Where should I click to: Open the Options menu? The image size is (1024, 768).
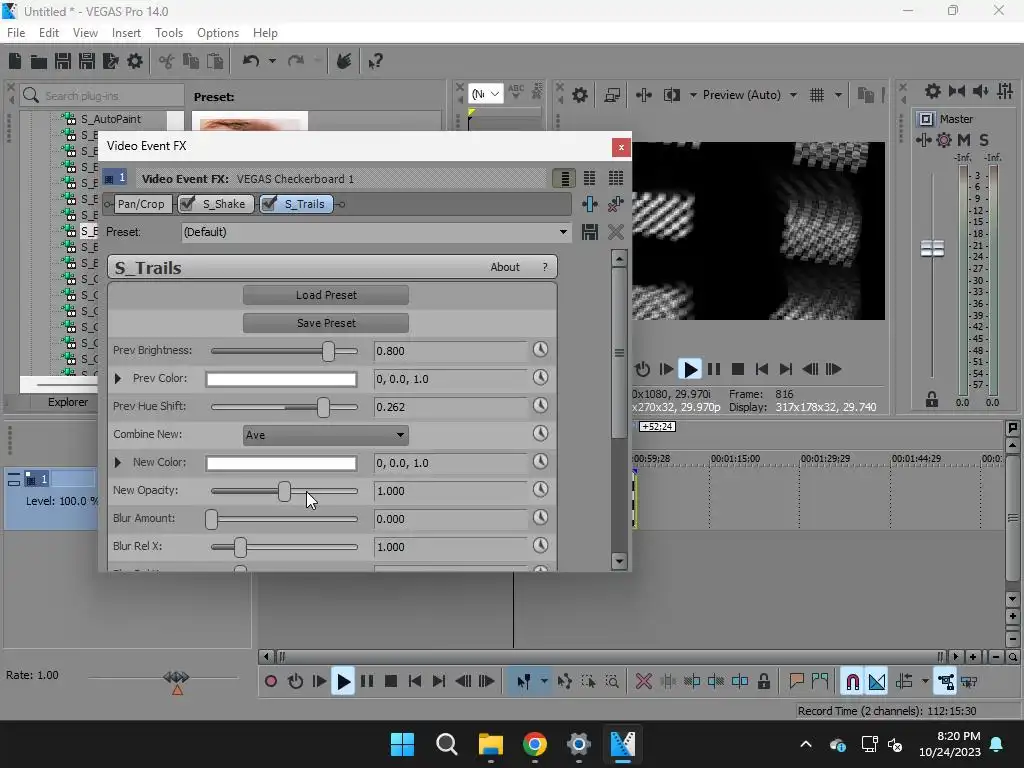[x=217, y=33]
